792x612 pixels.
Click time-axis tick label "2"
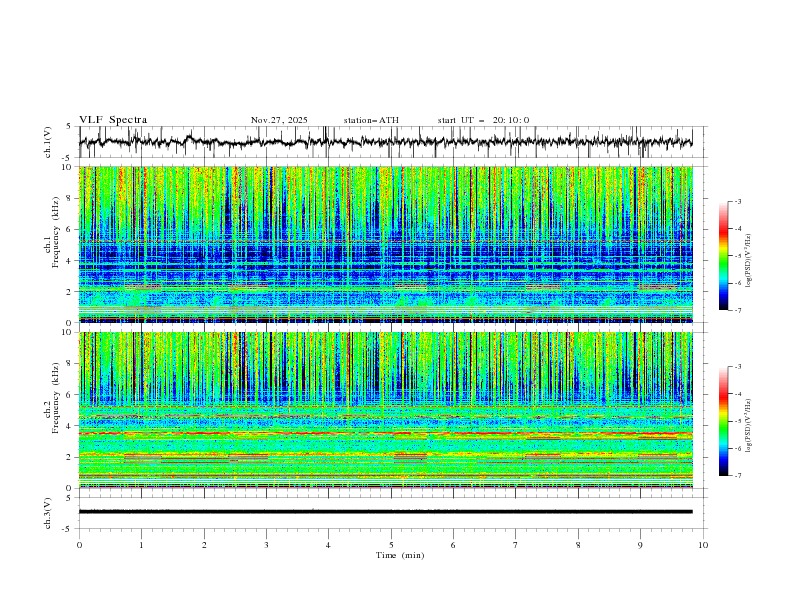click(x=204, y=545)
